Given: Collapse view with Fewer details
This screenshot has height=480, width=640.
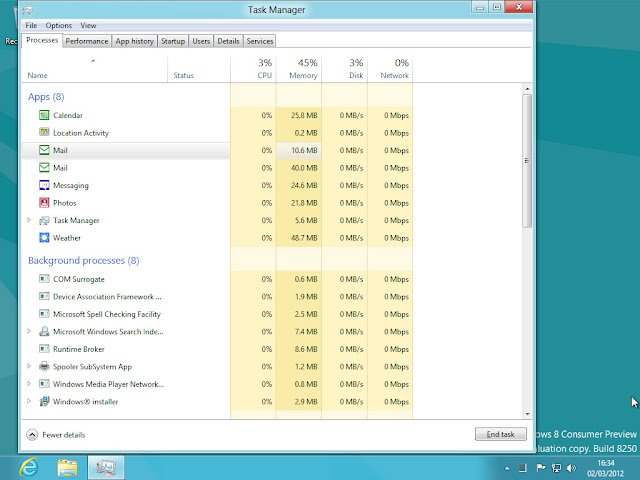Looking at the screenshot, I should coord(56,435).
